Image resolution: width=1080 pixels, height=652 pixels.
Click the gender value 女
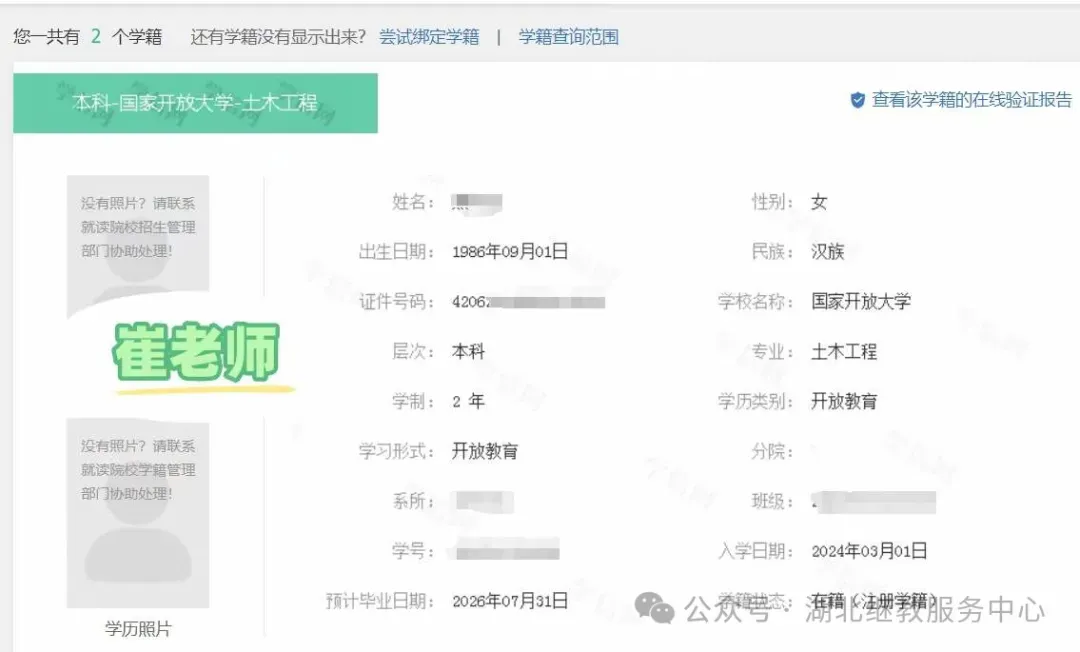(x=819, y=202)
